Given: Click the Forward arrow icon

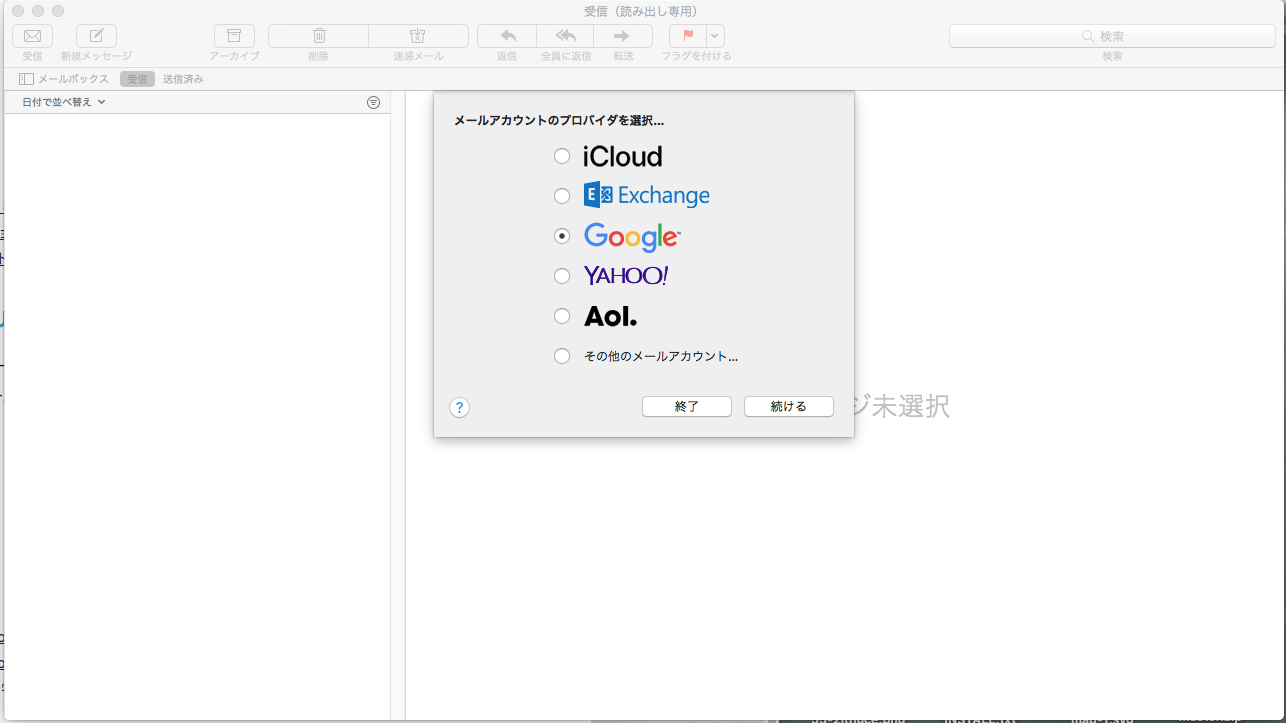Looking at the screenshot, I should pos(623,36).
